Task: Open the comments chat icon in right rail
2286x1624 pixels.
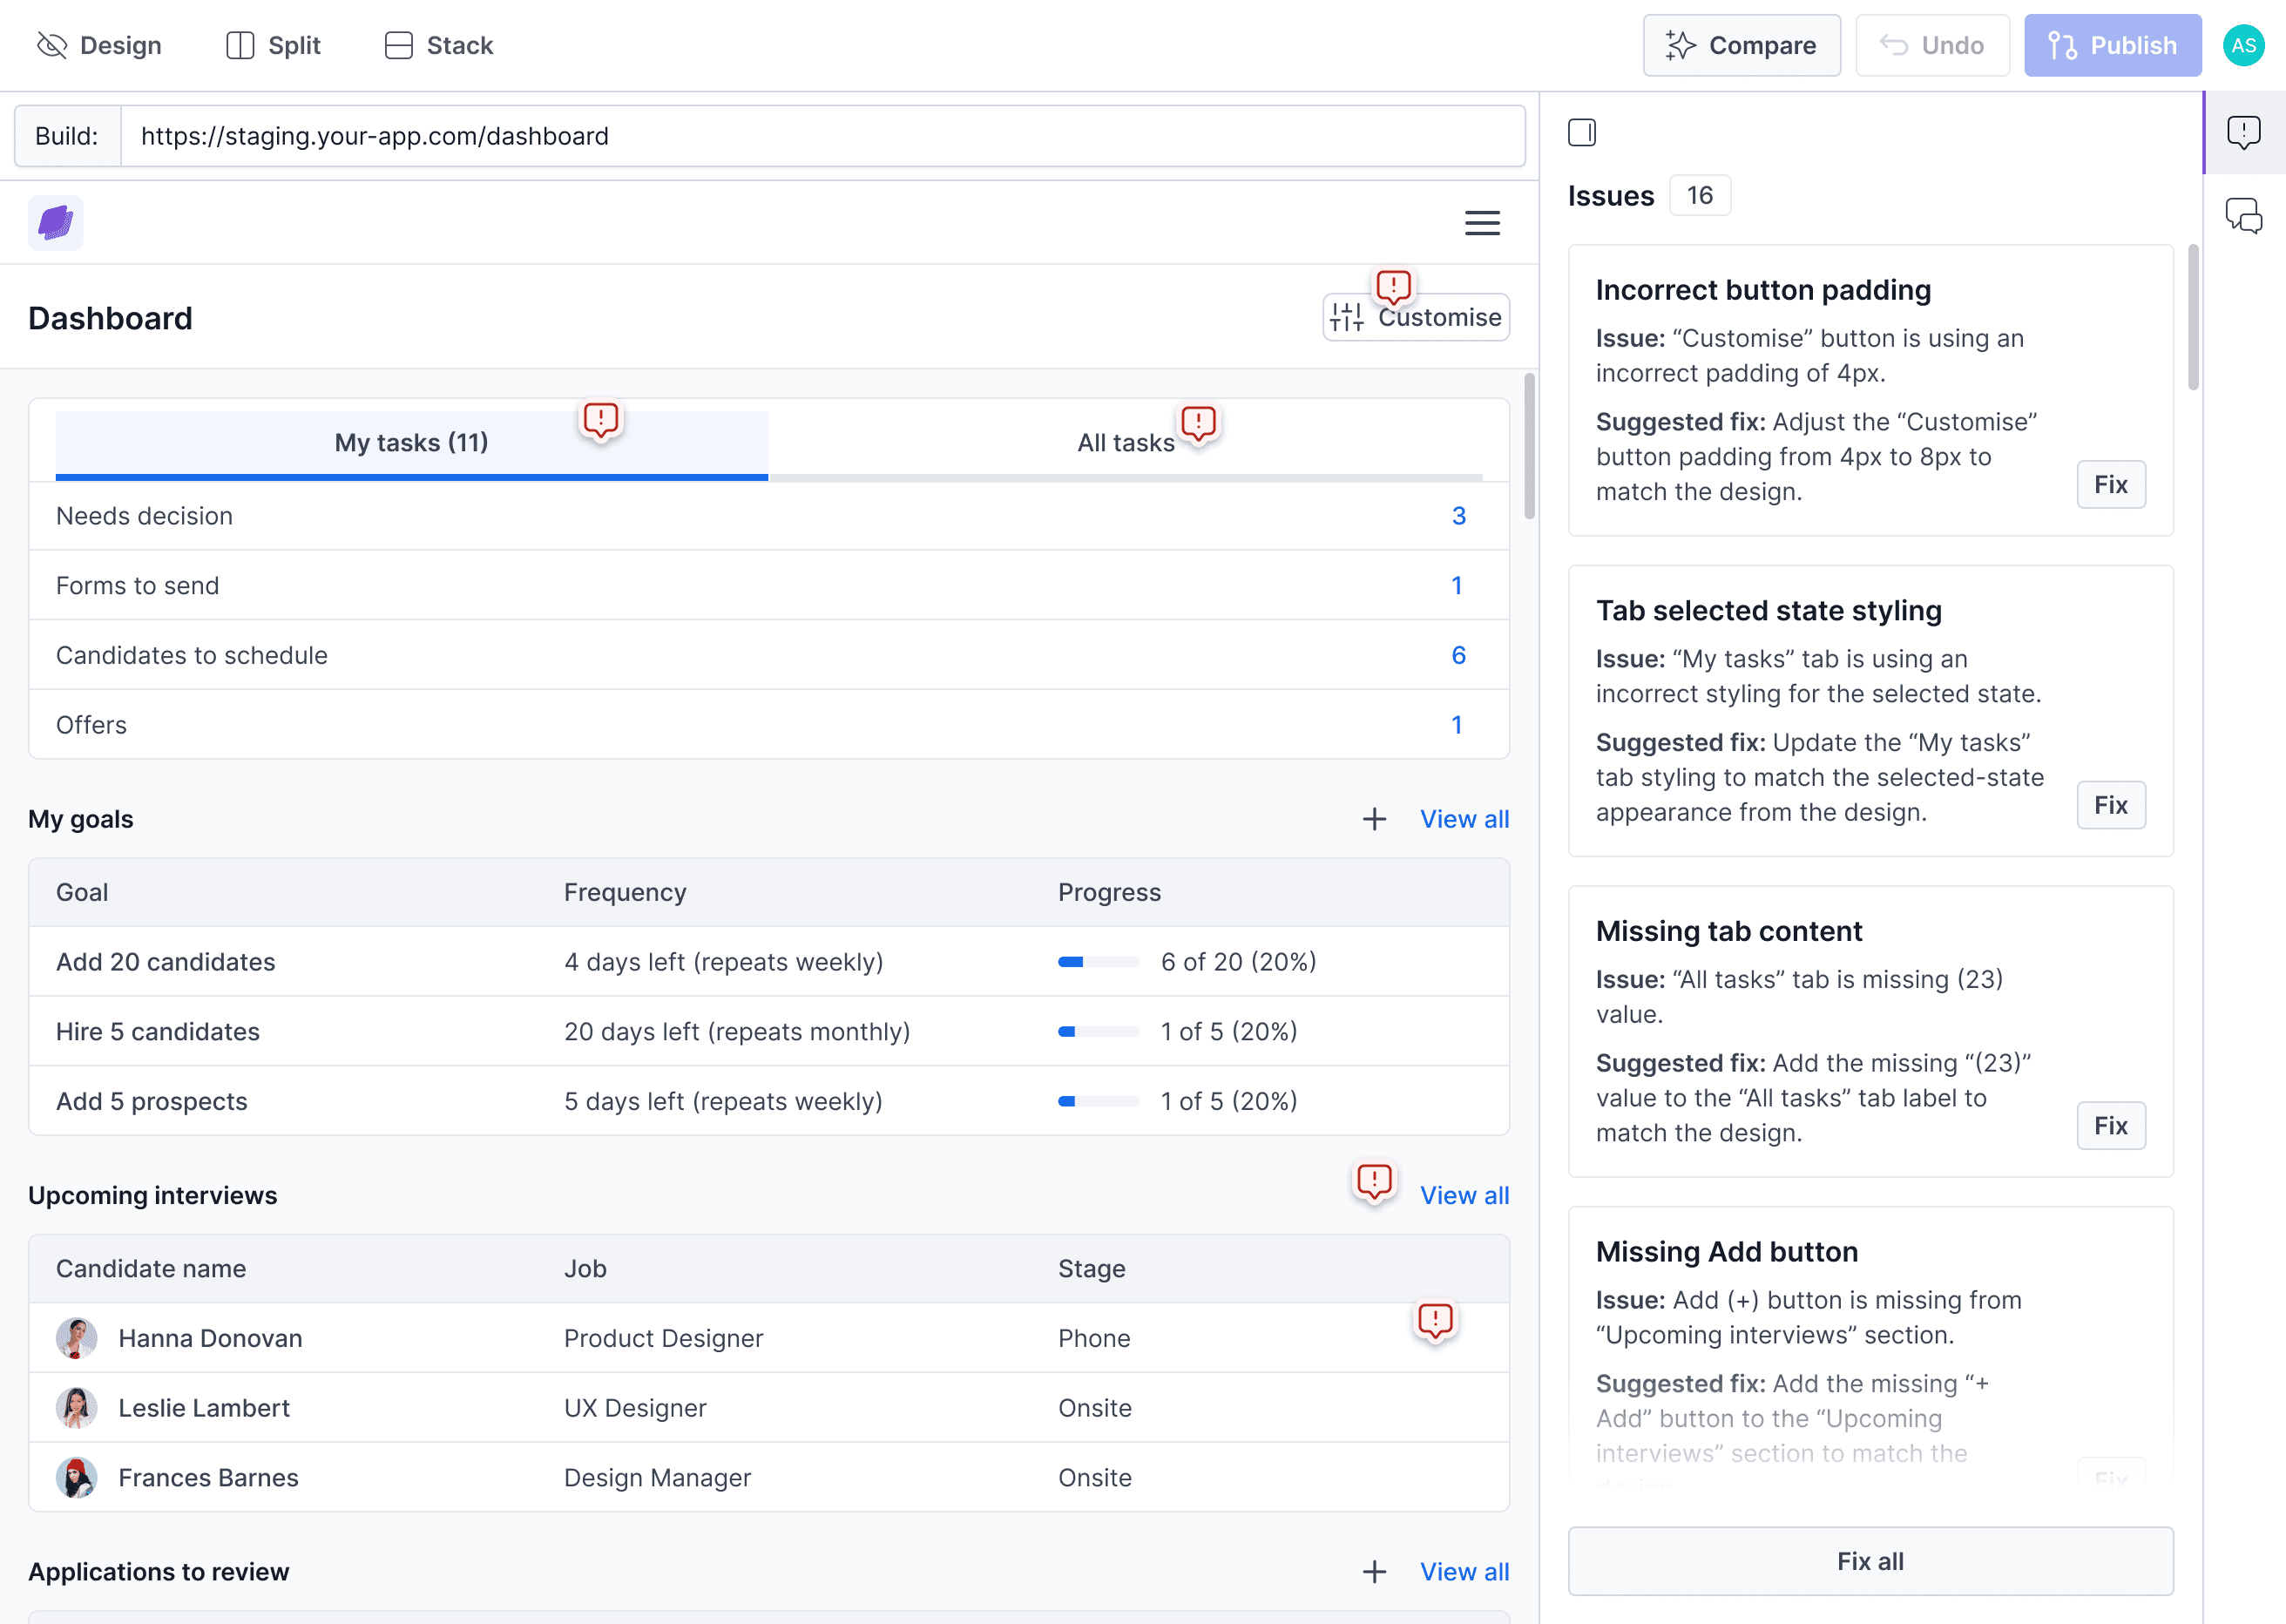Action: 2243,215
